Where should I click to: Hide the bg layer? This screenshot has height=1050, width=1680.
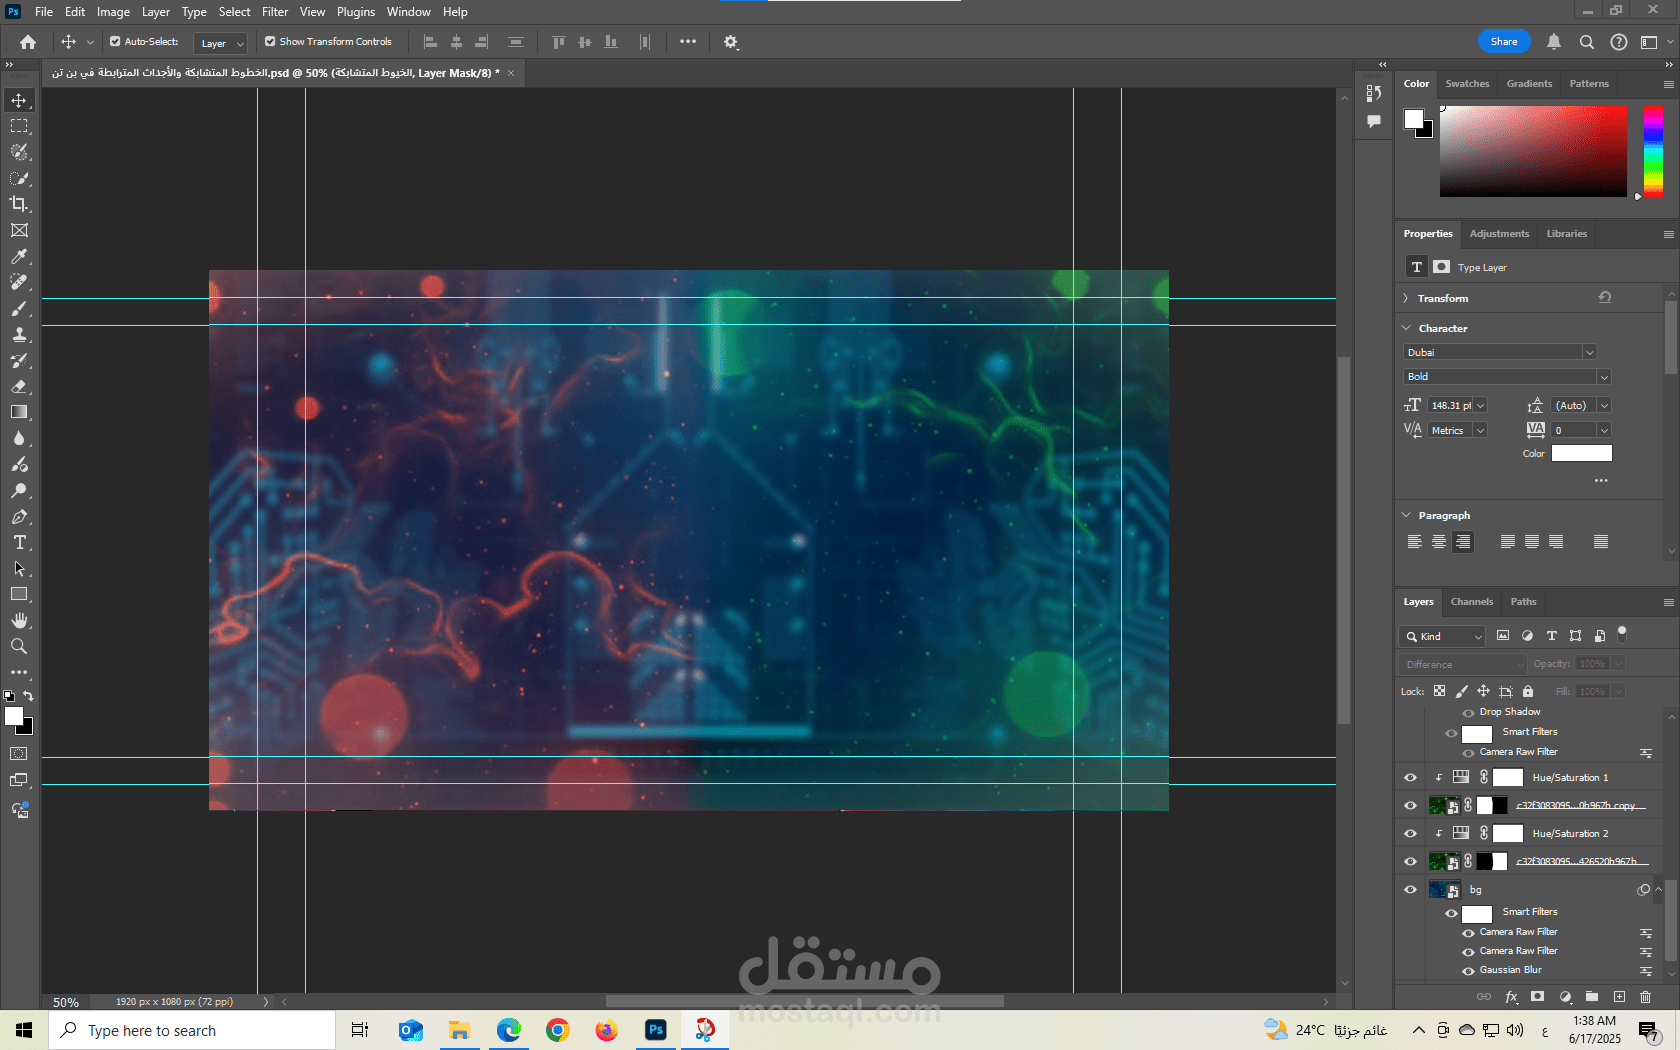1411,889
